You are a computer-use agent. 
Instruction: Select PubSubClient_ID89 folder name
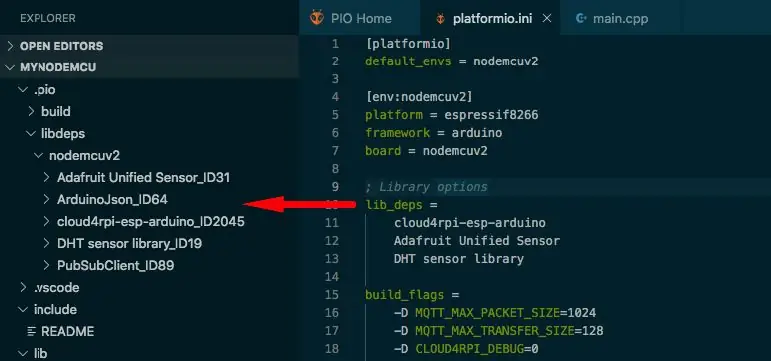[116, 266]
